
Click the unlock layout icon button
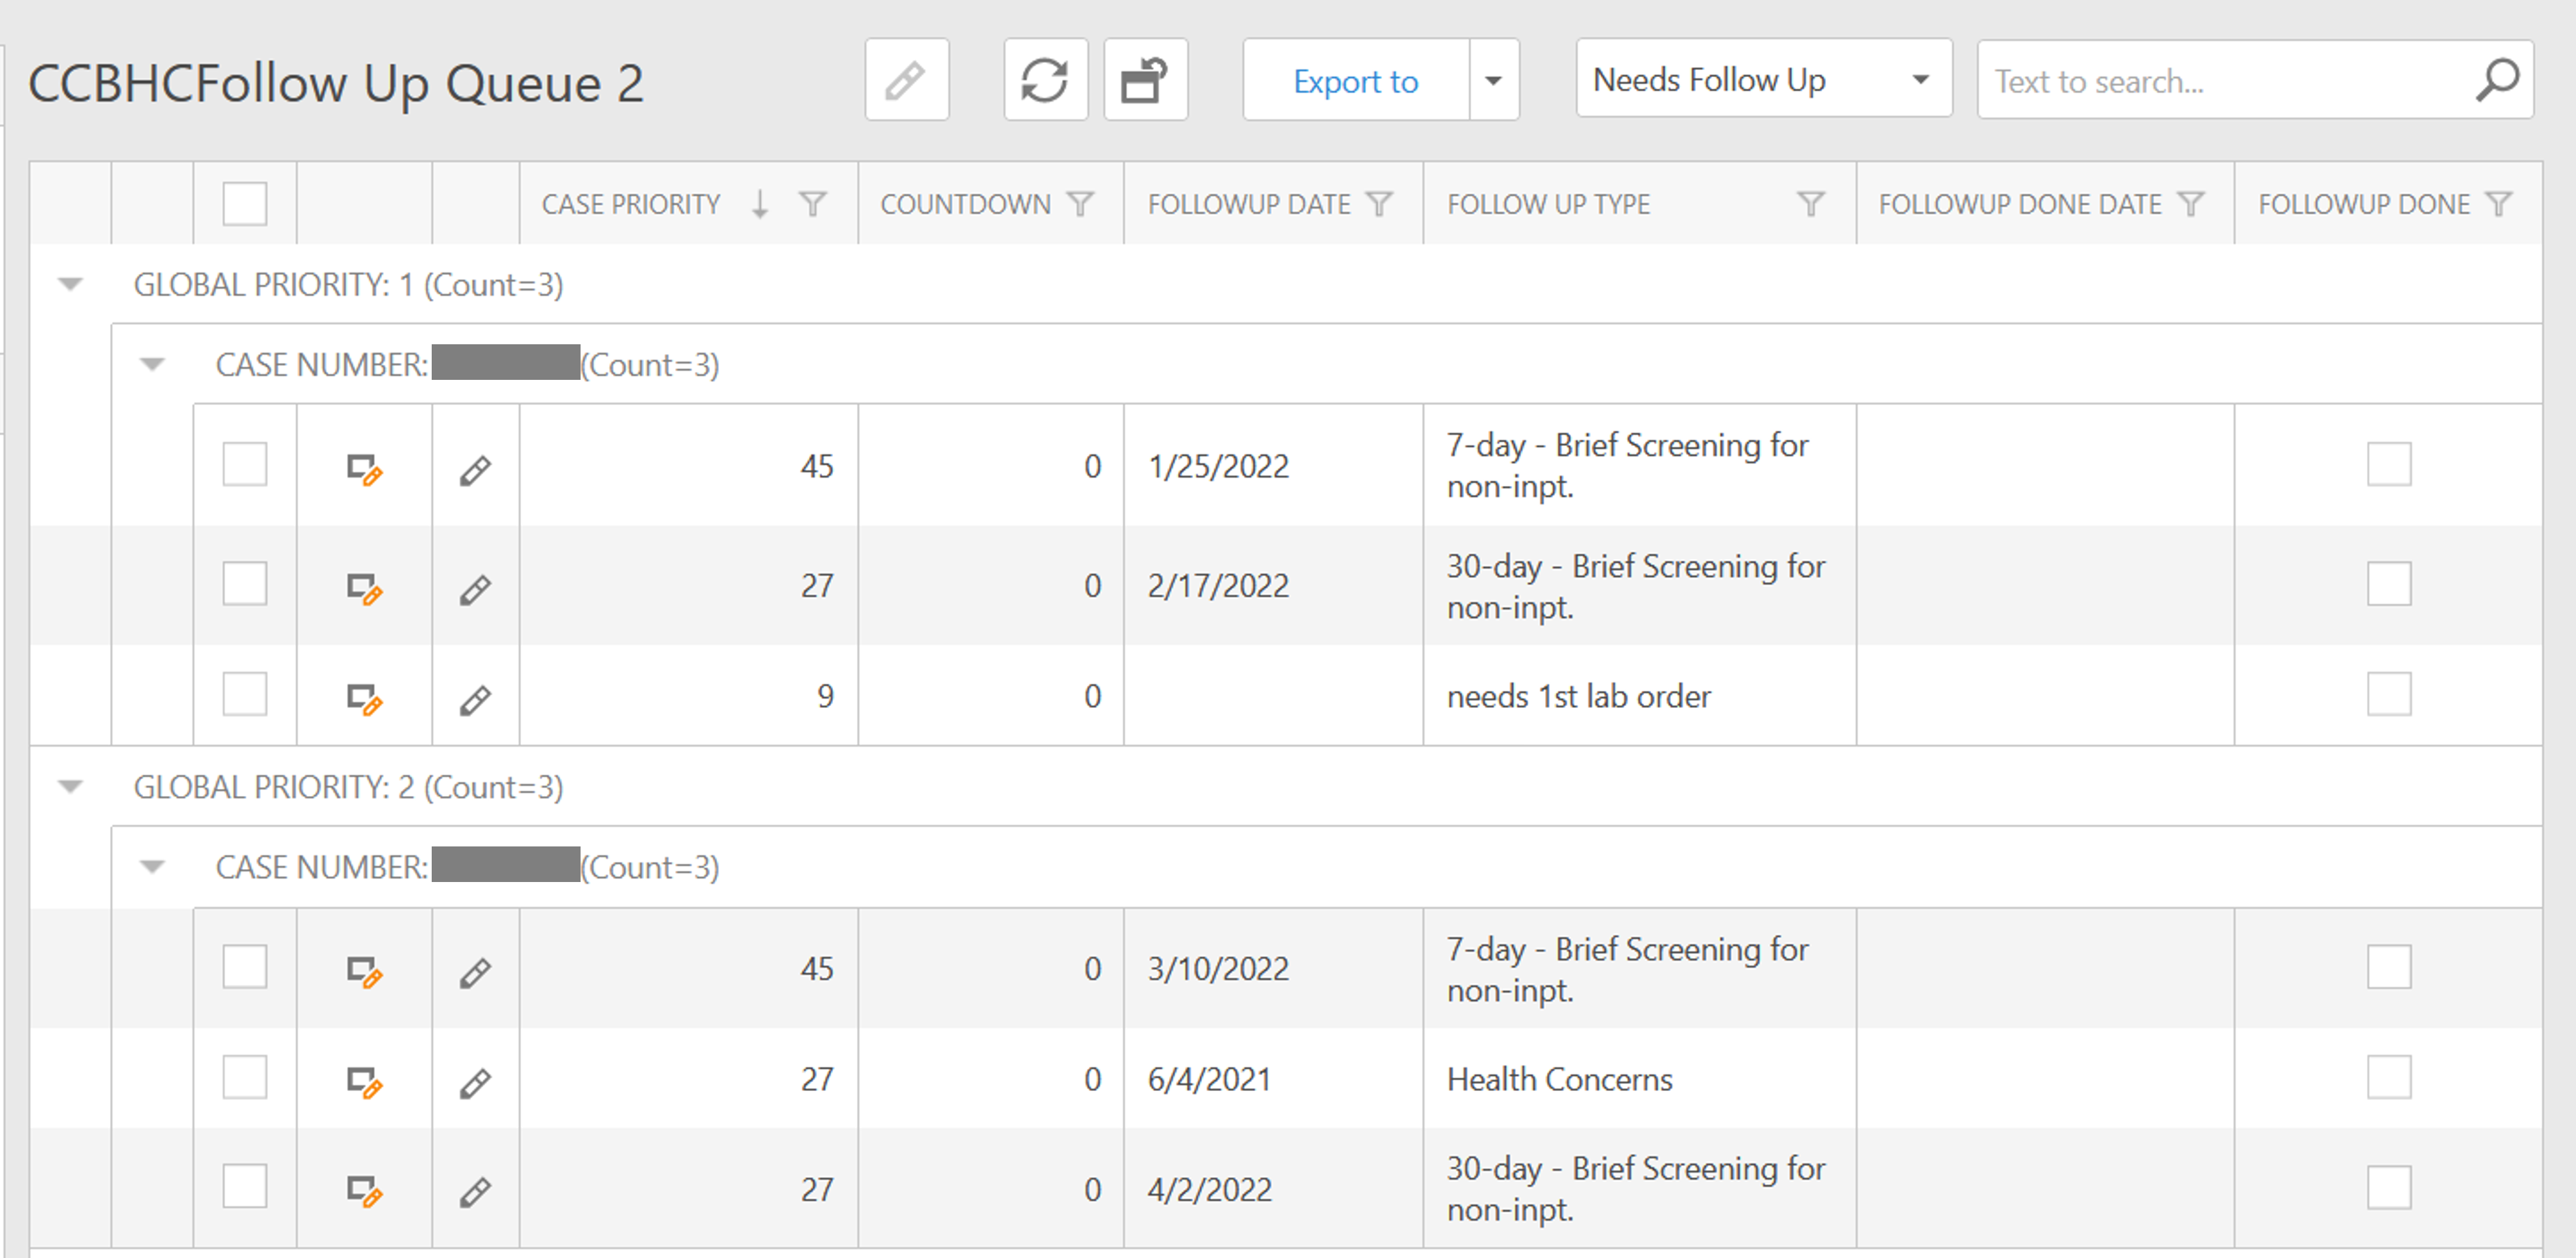click(x=1145, y=80)
